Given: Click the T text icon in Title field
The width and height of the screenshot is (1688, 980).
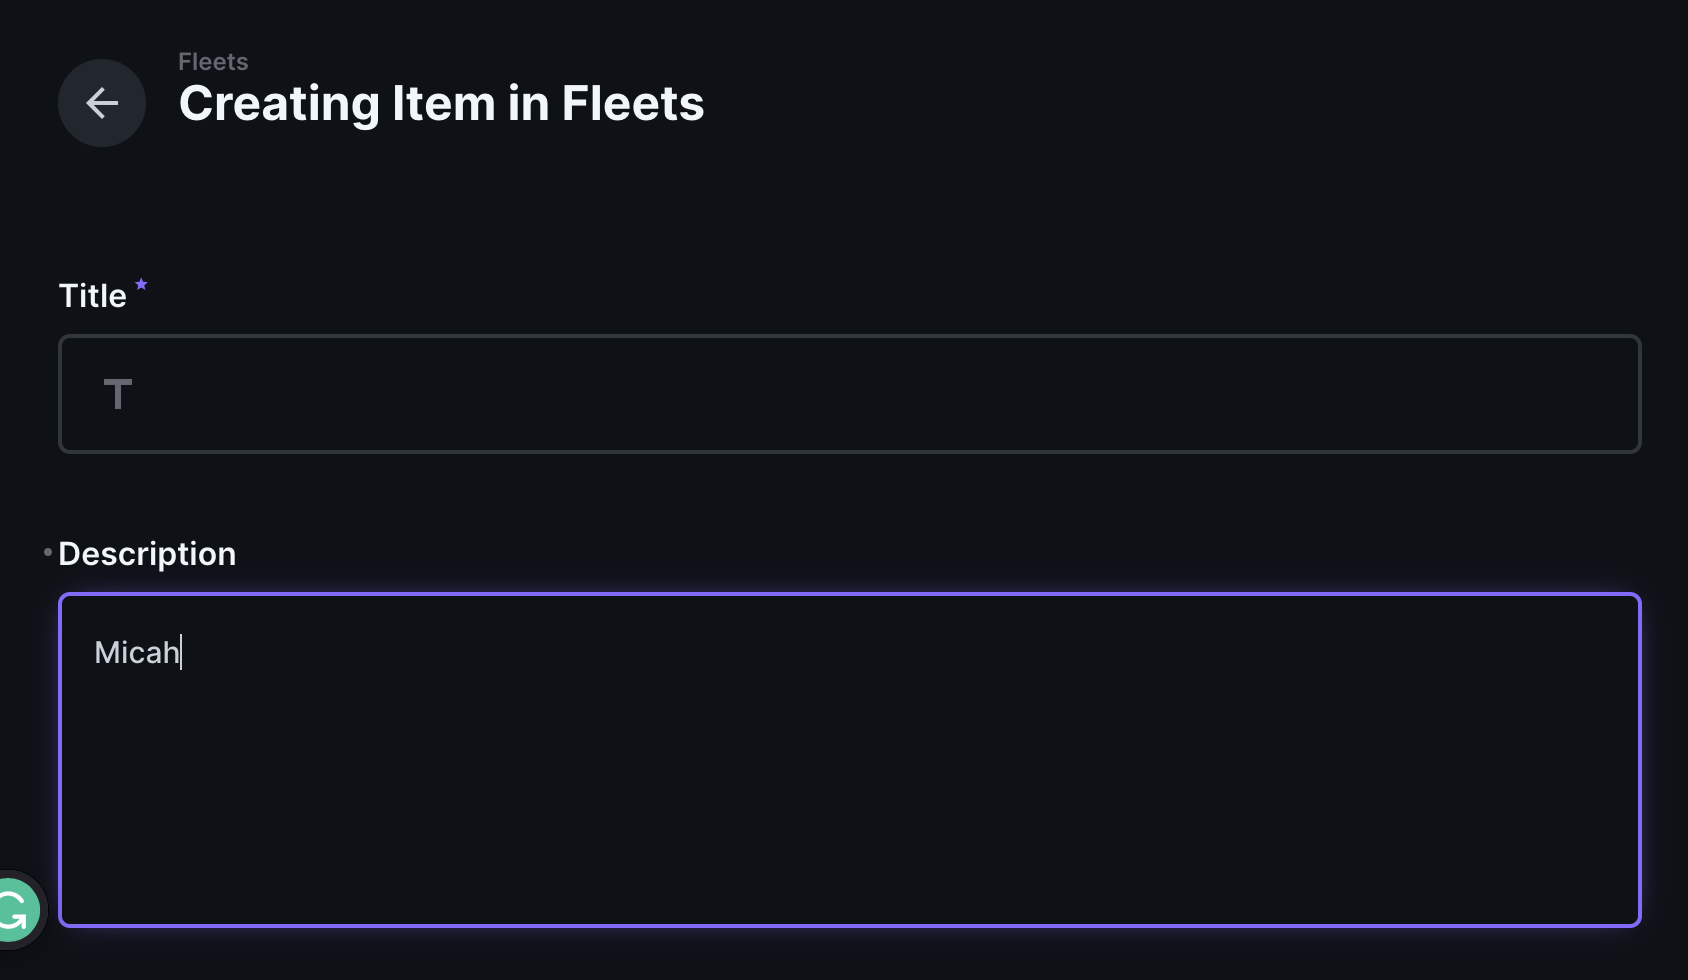Looking at the screenshot, I should tap(118, 394).
